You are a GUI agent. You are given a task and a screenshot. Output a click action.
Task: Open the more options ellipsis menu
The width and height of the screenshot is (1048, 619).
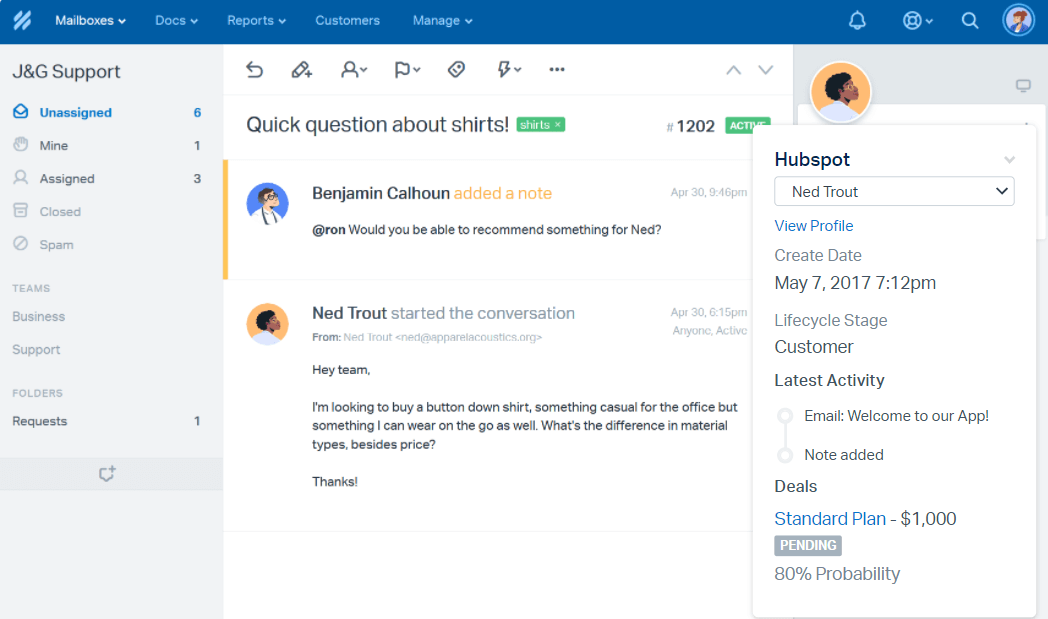pos(557,69)
